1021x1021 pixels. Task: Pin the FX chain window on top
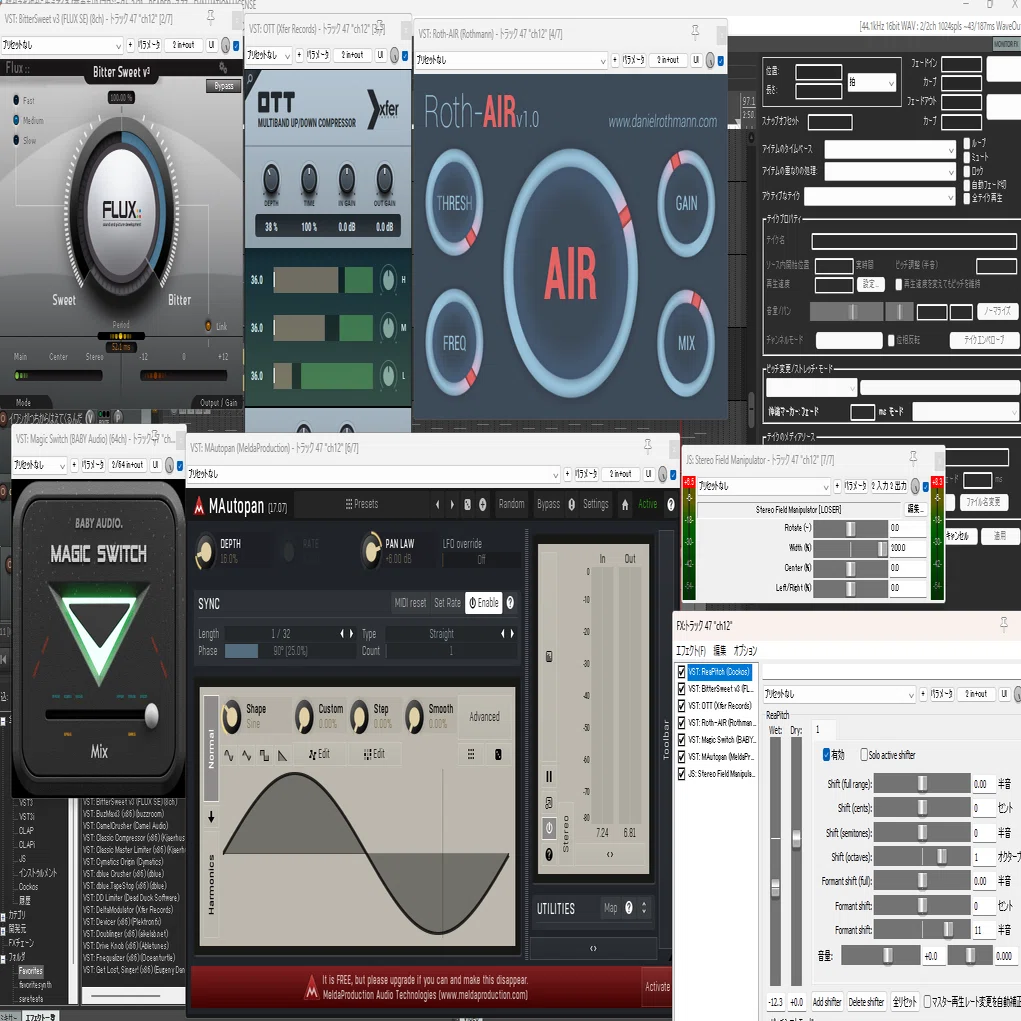(1003, 624)
